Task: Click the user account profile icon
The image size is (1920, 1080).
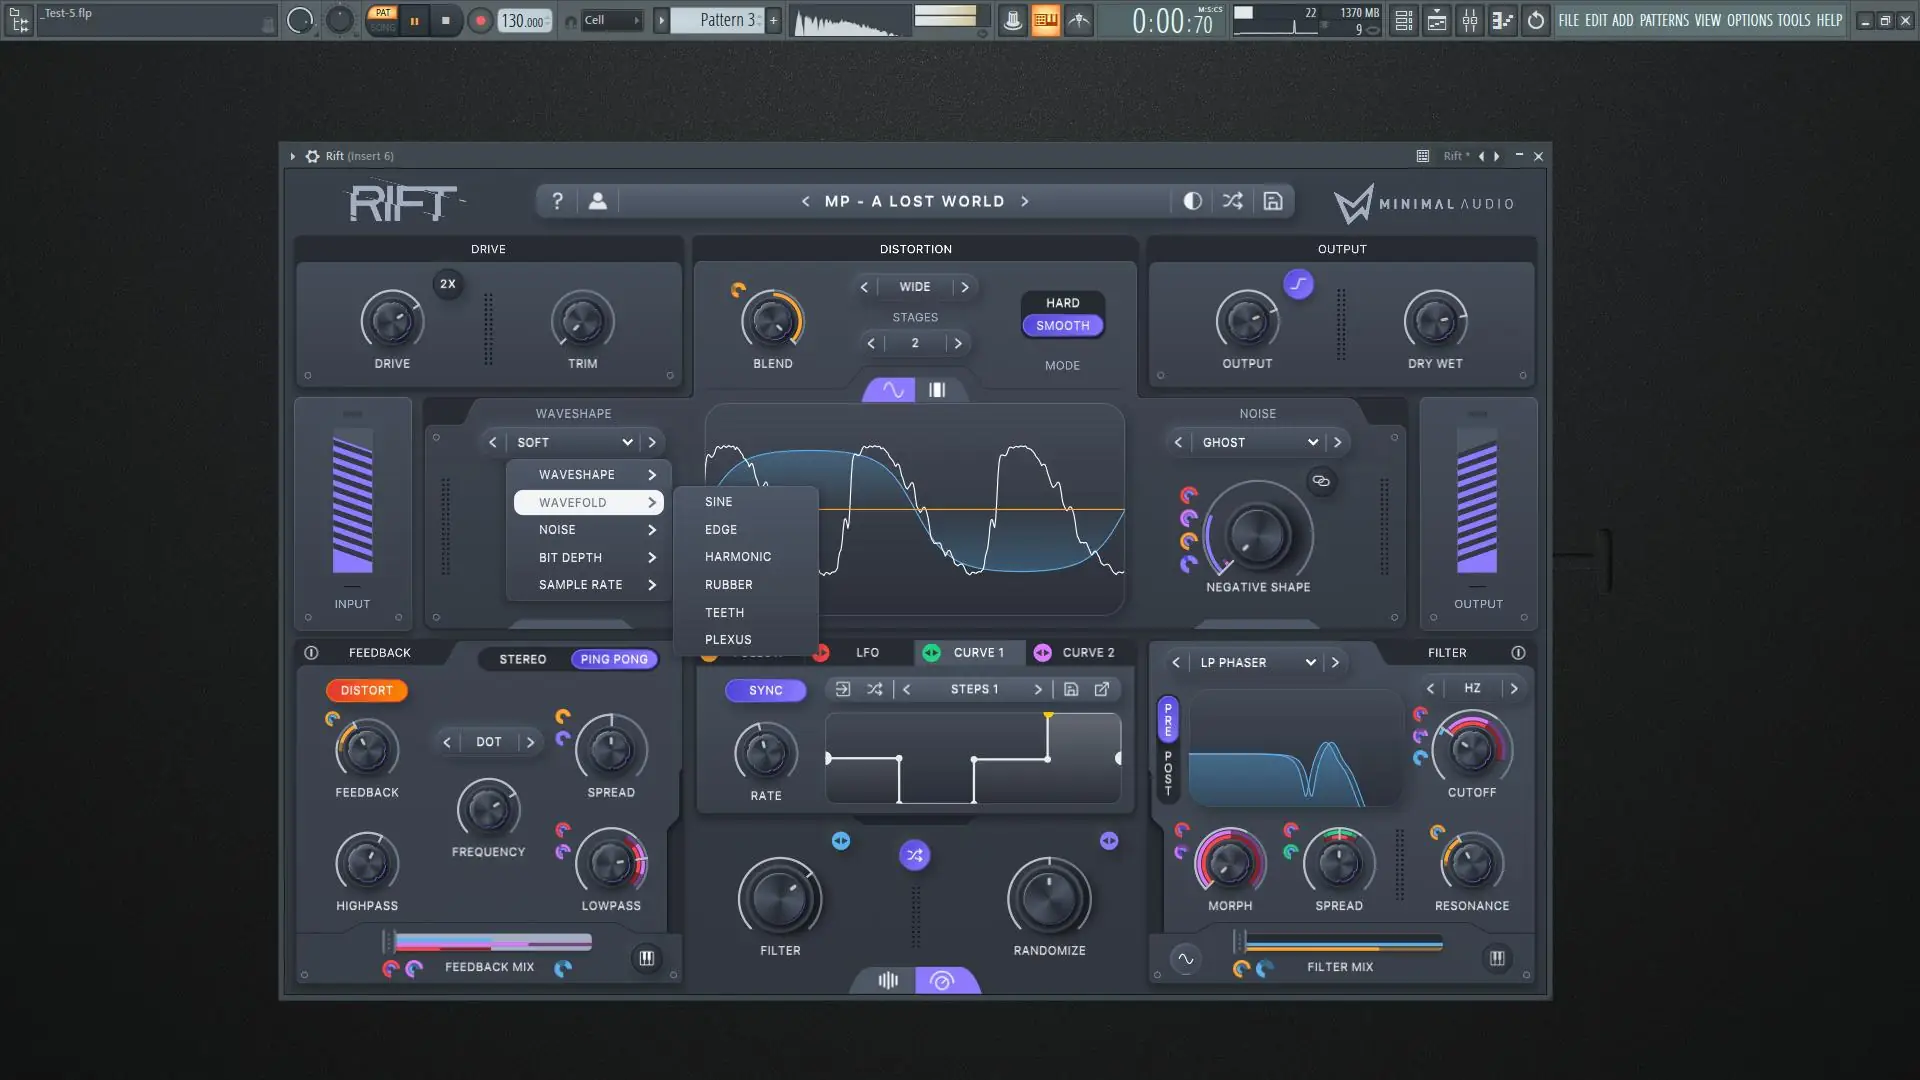Action: point(597,201)
